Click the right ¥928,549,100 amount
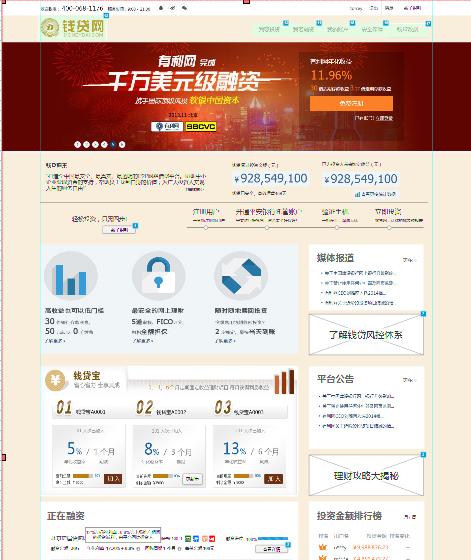 pos(361,179)
